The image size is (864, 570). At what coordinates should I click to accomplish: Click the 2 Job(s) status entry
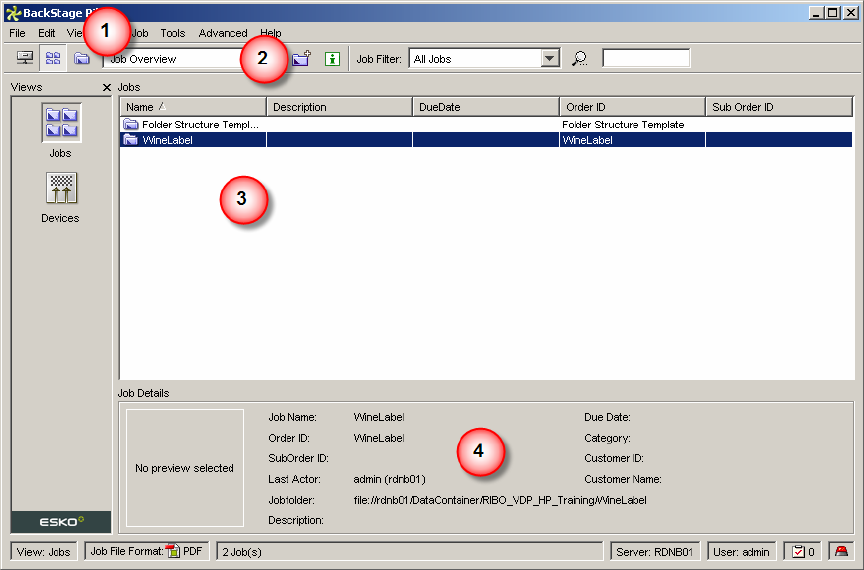click(410, 551)
